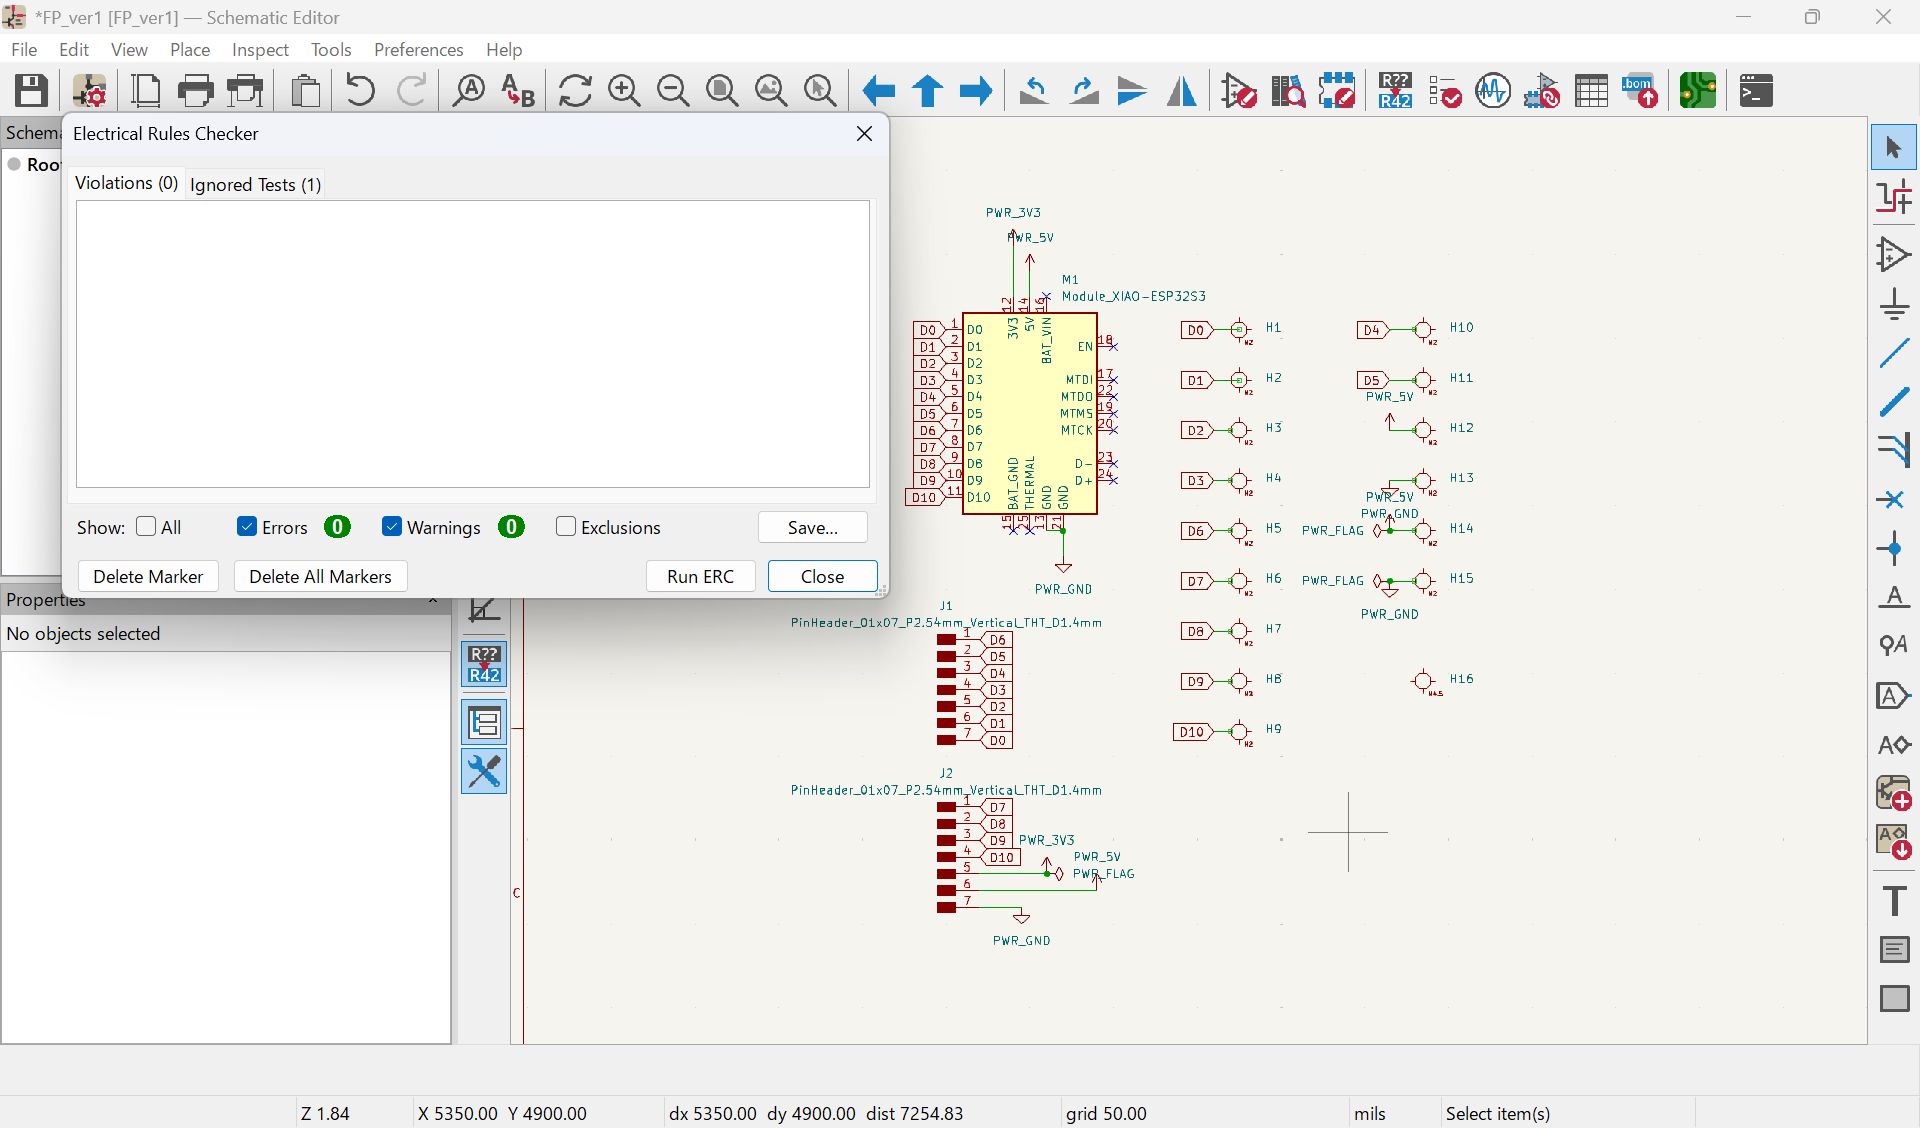Toggle the Errors checkbox
This screenshot has width=1920, height=1128.
tap(247, 527)
